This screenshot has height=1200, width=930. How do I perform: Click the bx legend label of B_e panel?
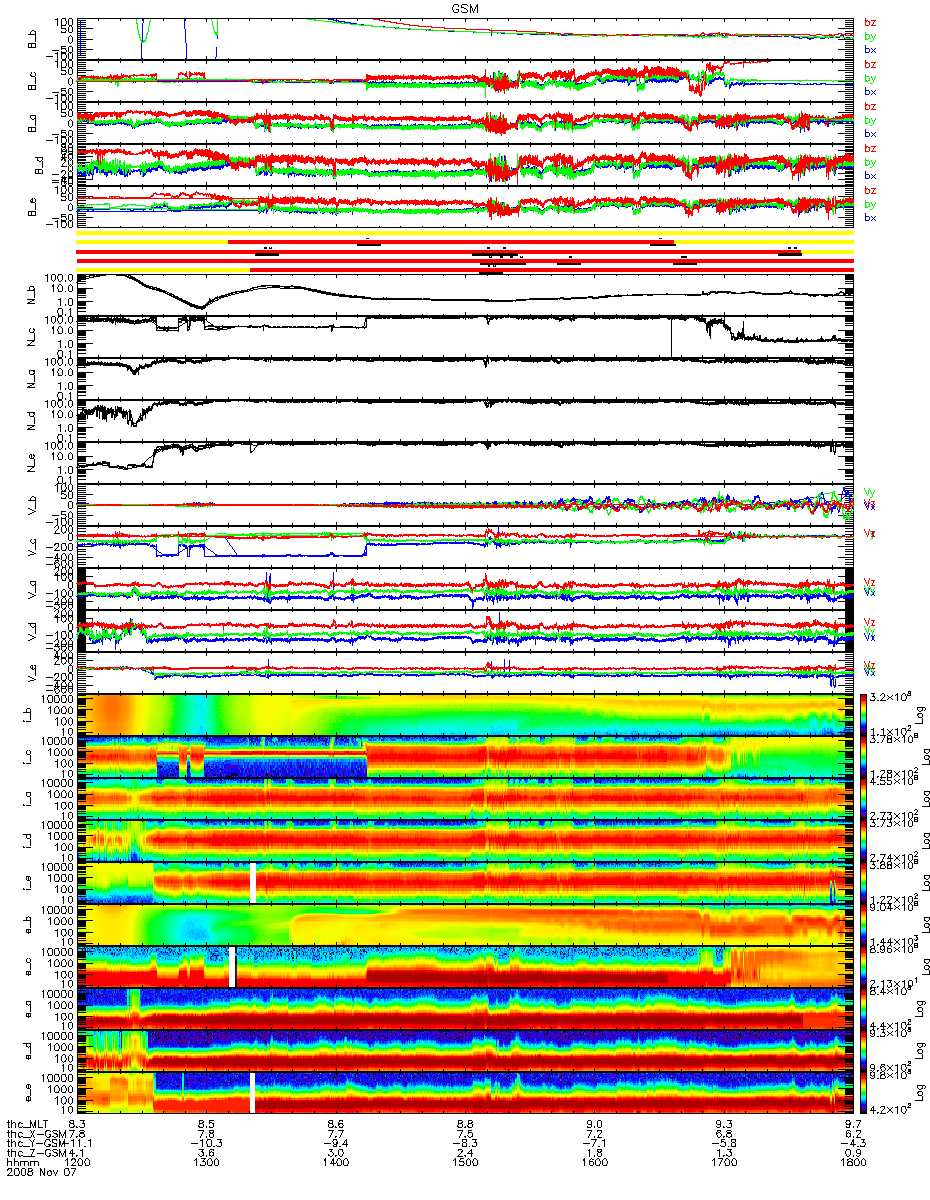[x=869, y=218]
